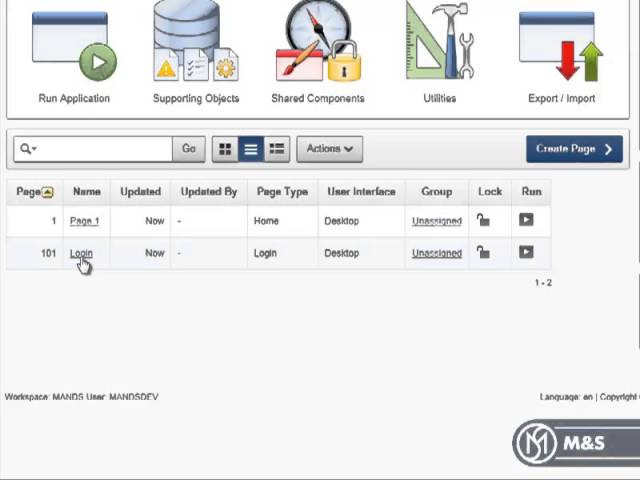The width and height of the screenshot is (640, 480).
Task: Open the Page 1 link
Action: 84,221
